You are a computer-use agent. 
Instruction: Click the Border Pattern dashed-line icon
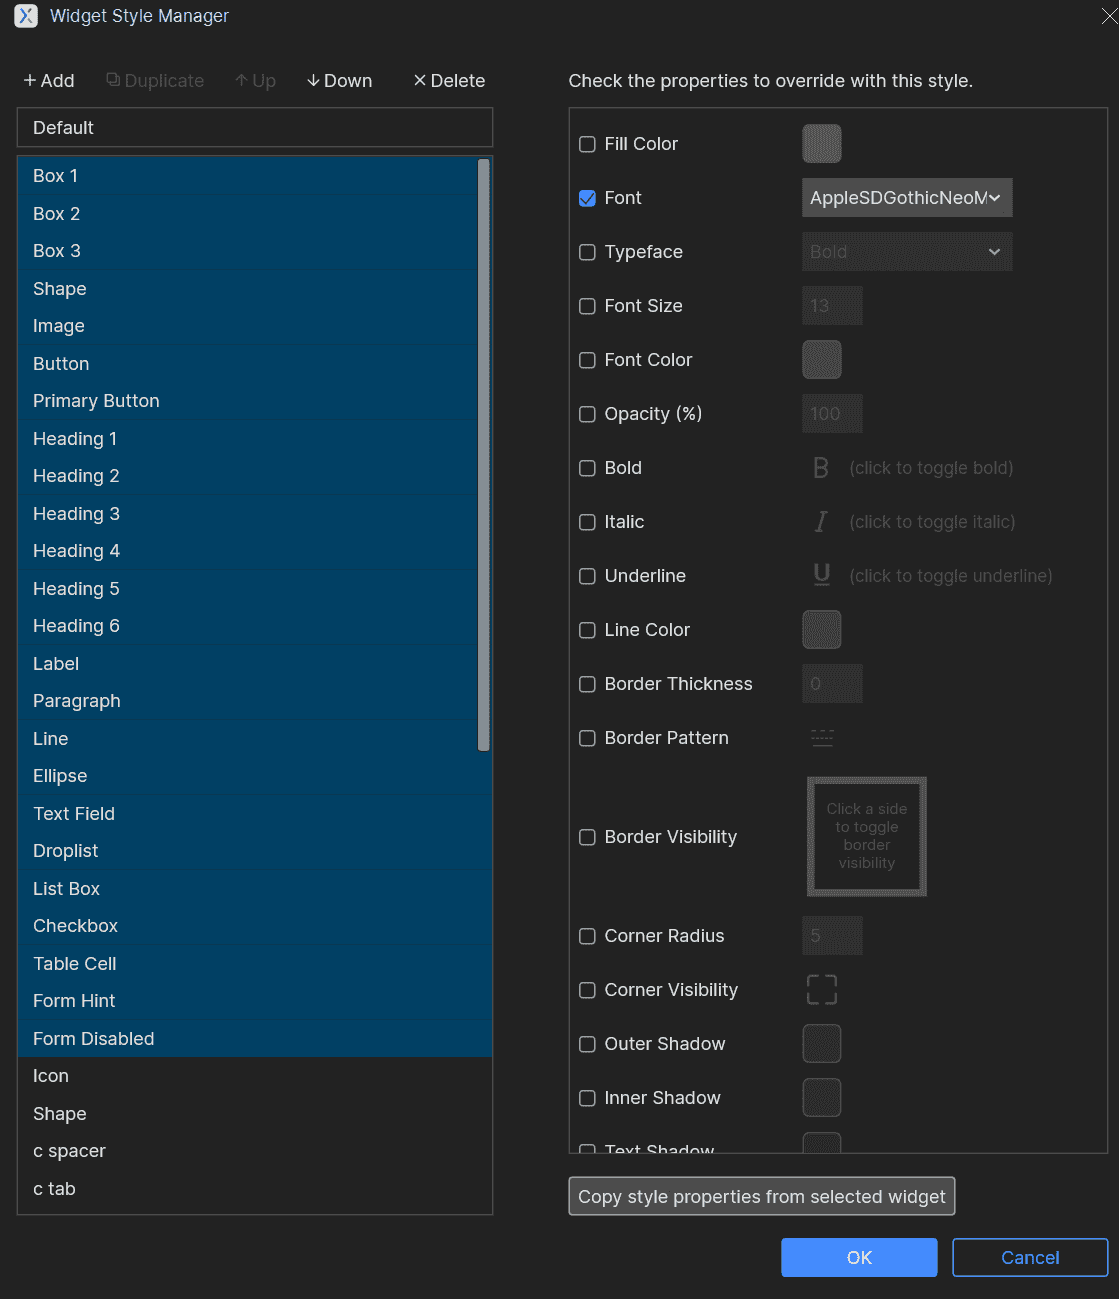pos(822,738)
